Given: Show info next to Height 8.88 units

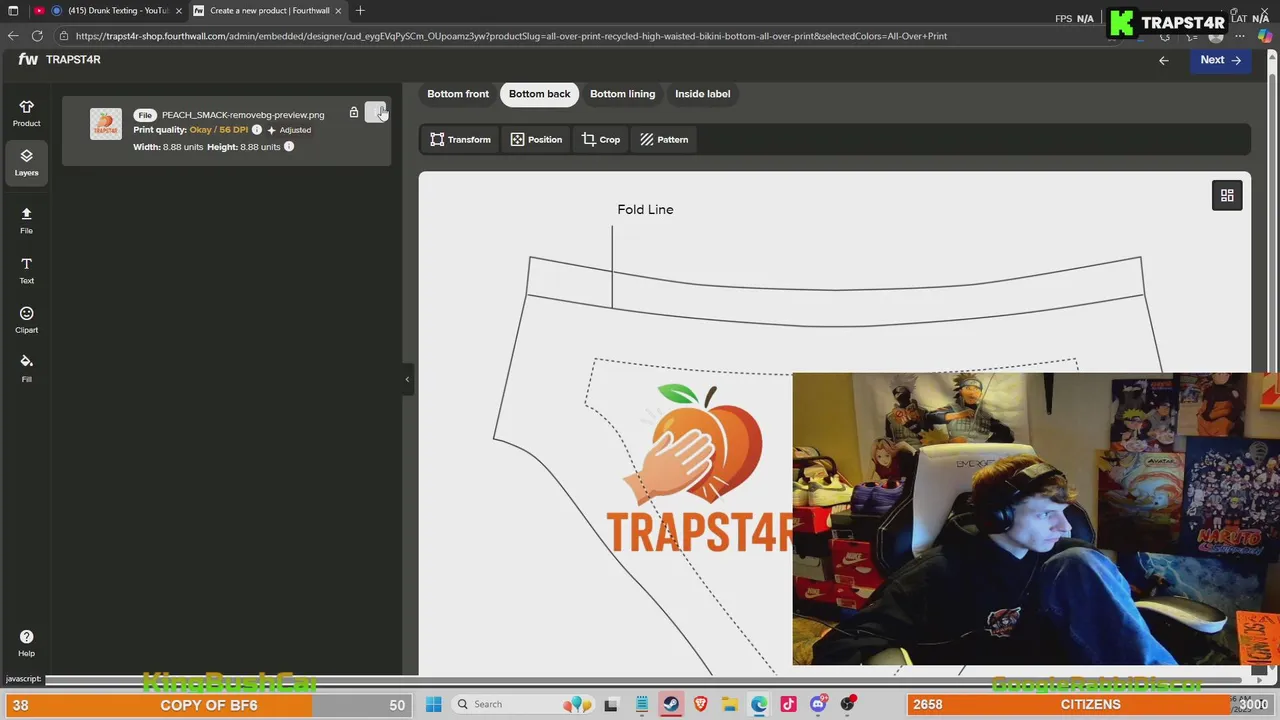Looking at the screenshot, I should coord(289,147).
